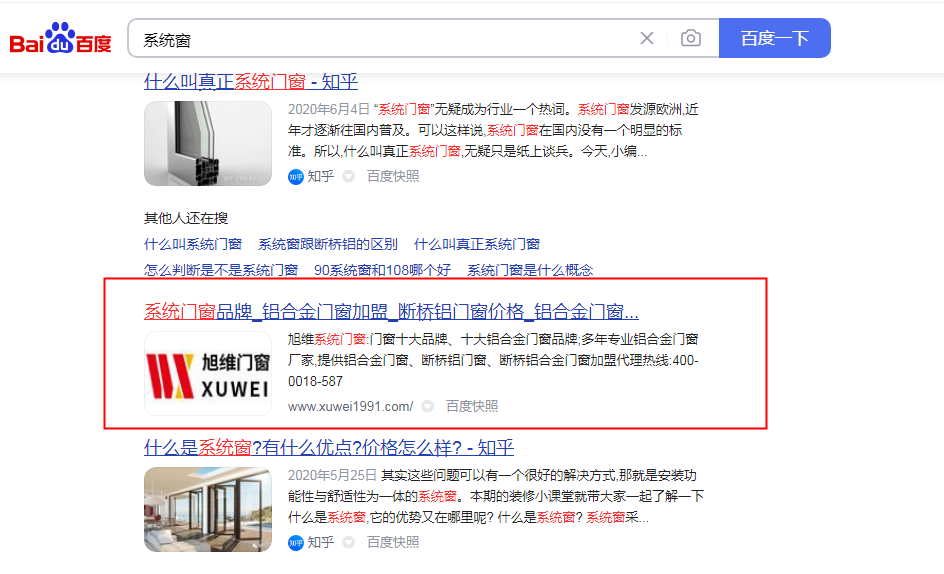
Task: Select related search 怎么判断是不是系统门窗
Action: coord(221,270)
